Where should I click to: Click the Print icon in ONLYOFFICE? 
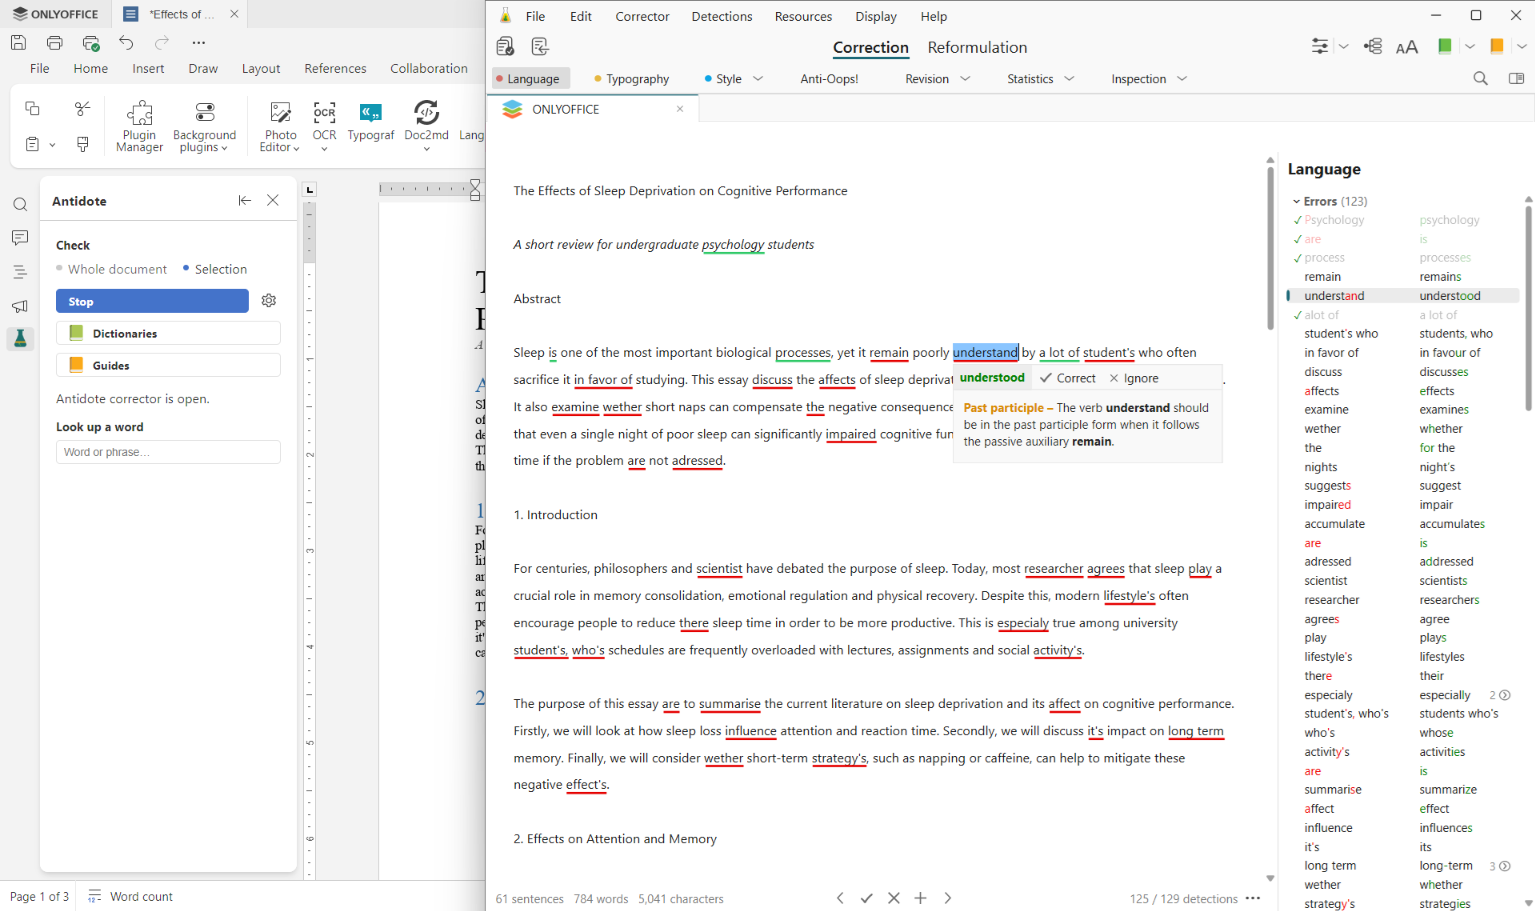pos(55,43)
